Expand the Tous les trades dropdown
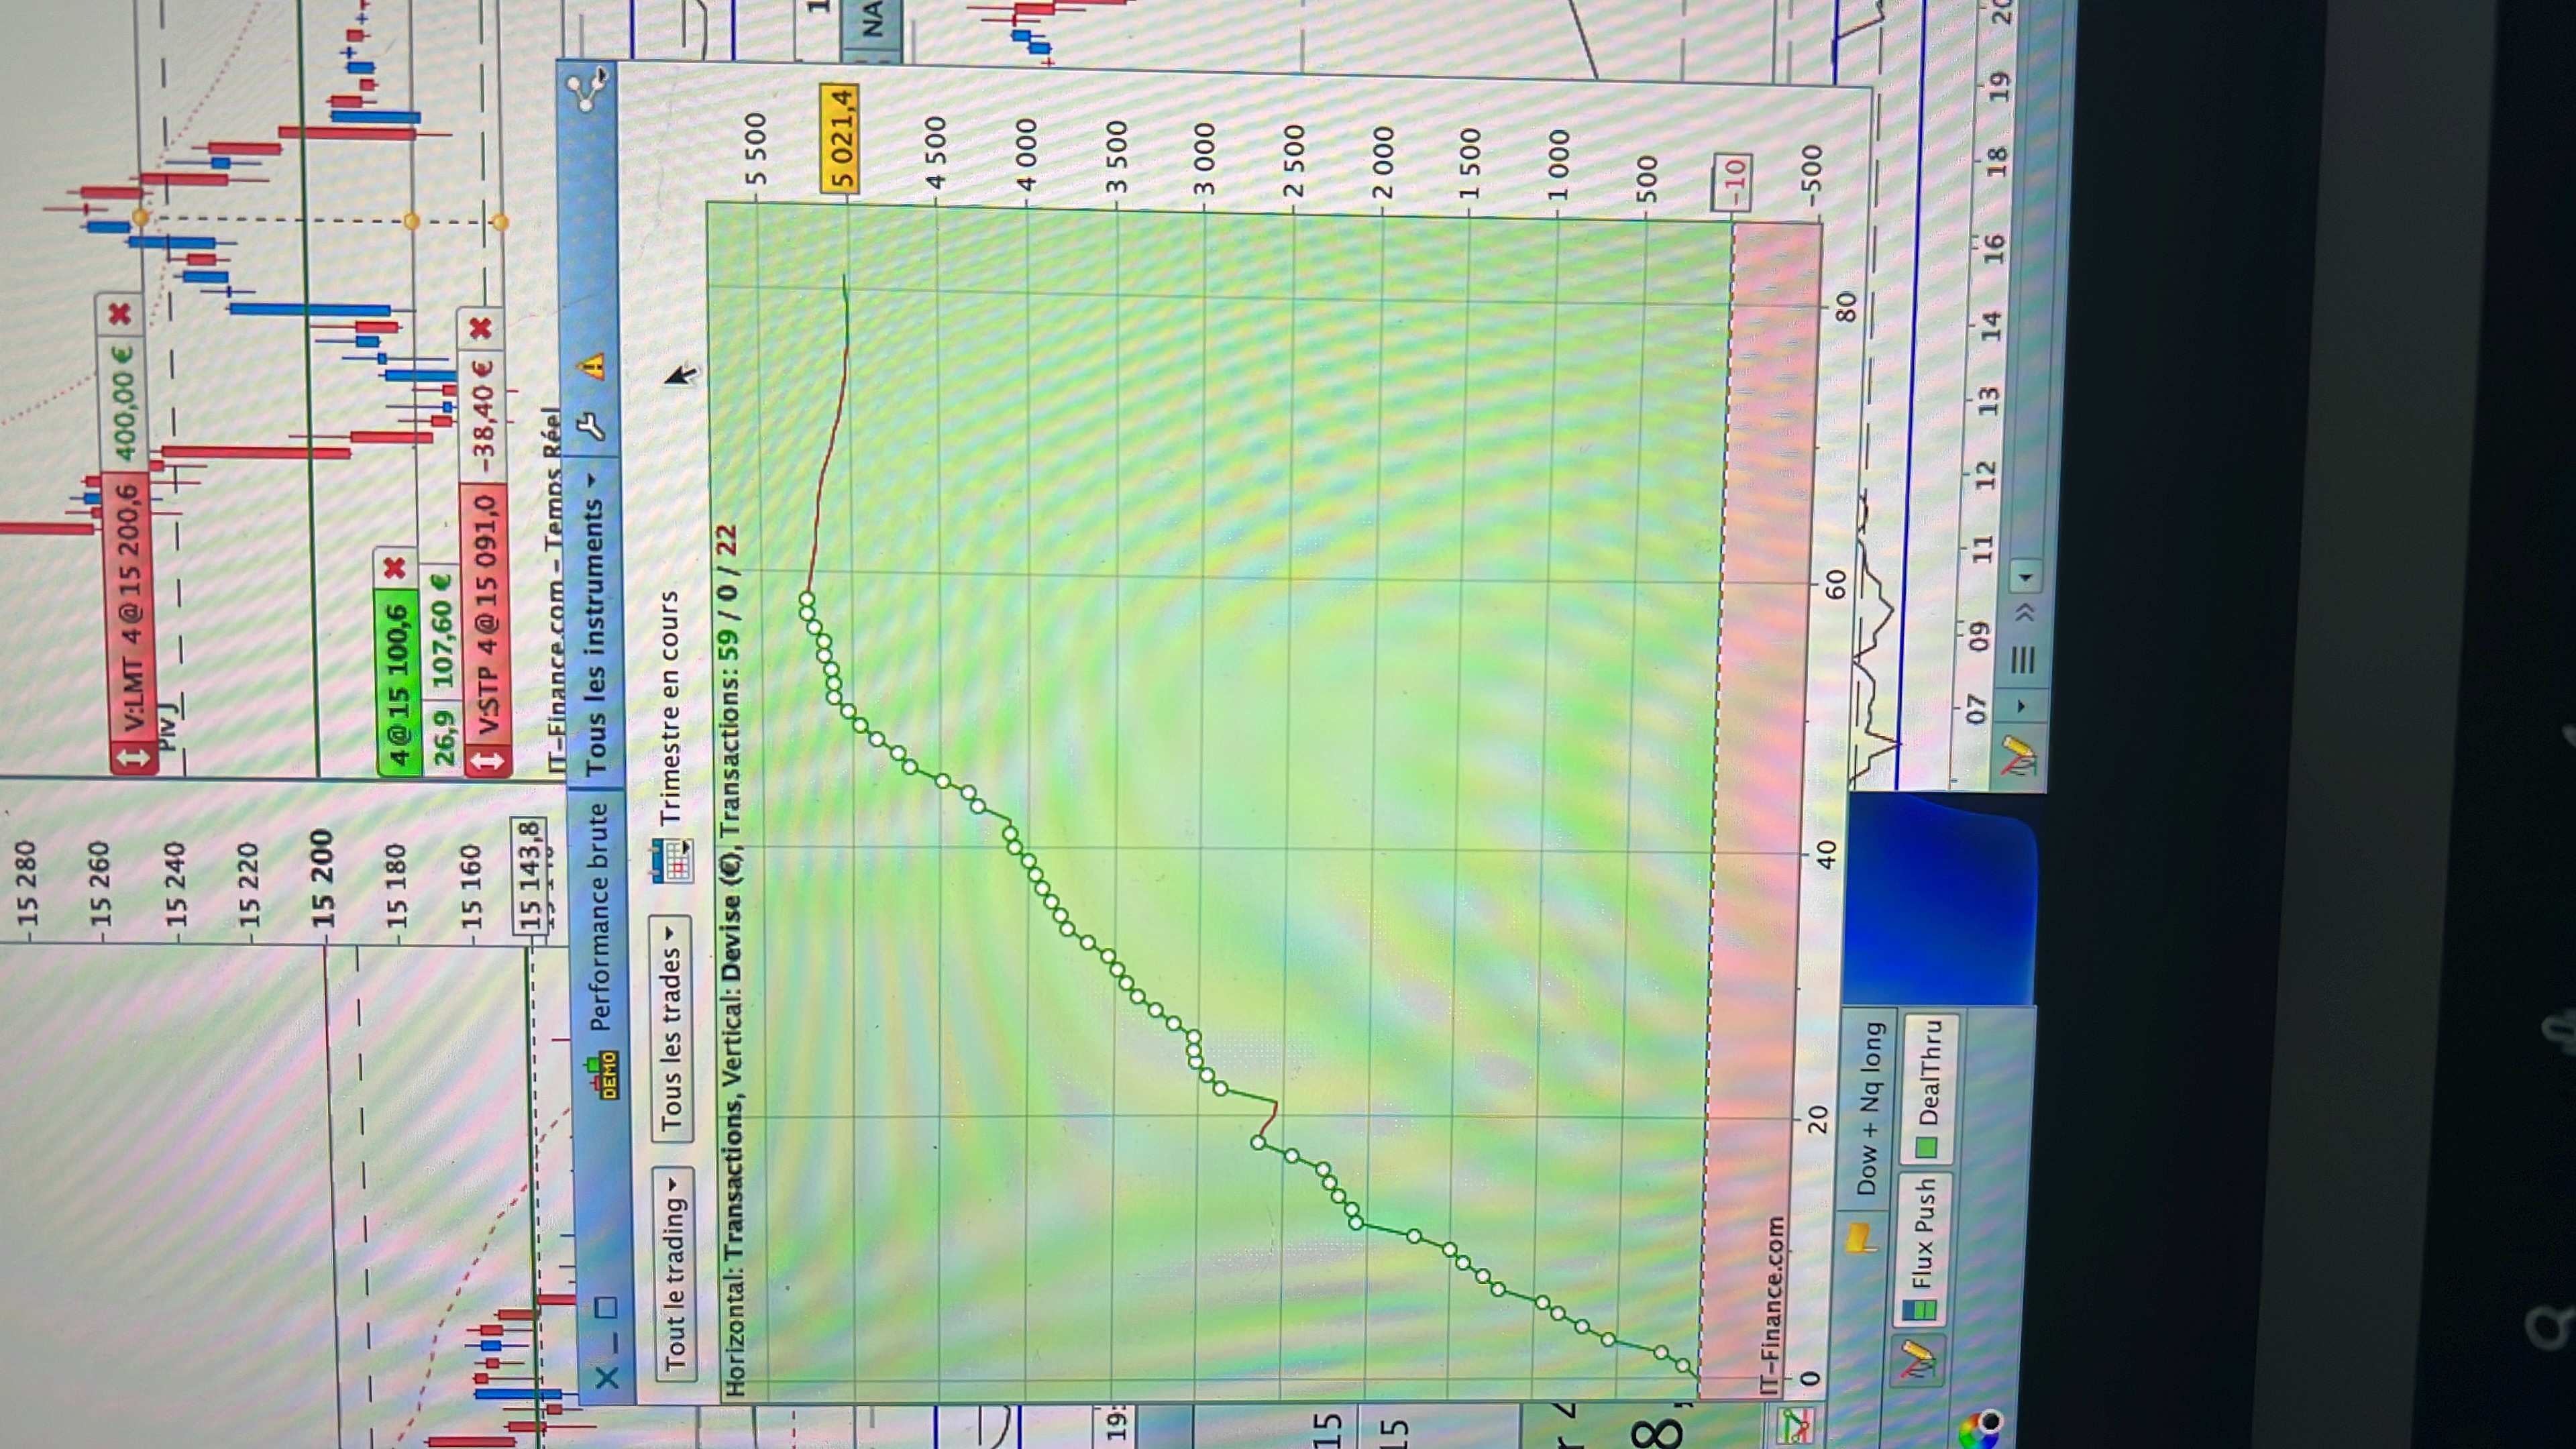The image size is (2576, 1449). click(671, 1028)
